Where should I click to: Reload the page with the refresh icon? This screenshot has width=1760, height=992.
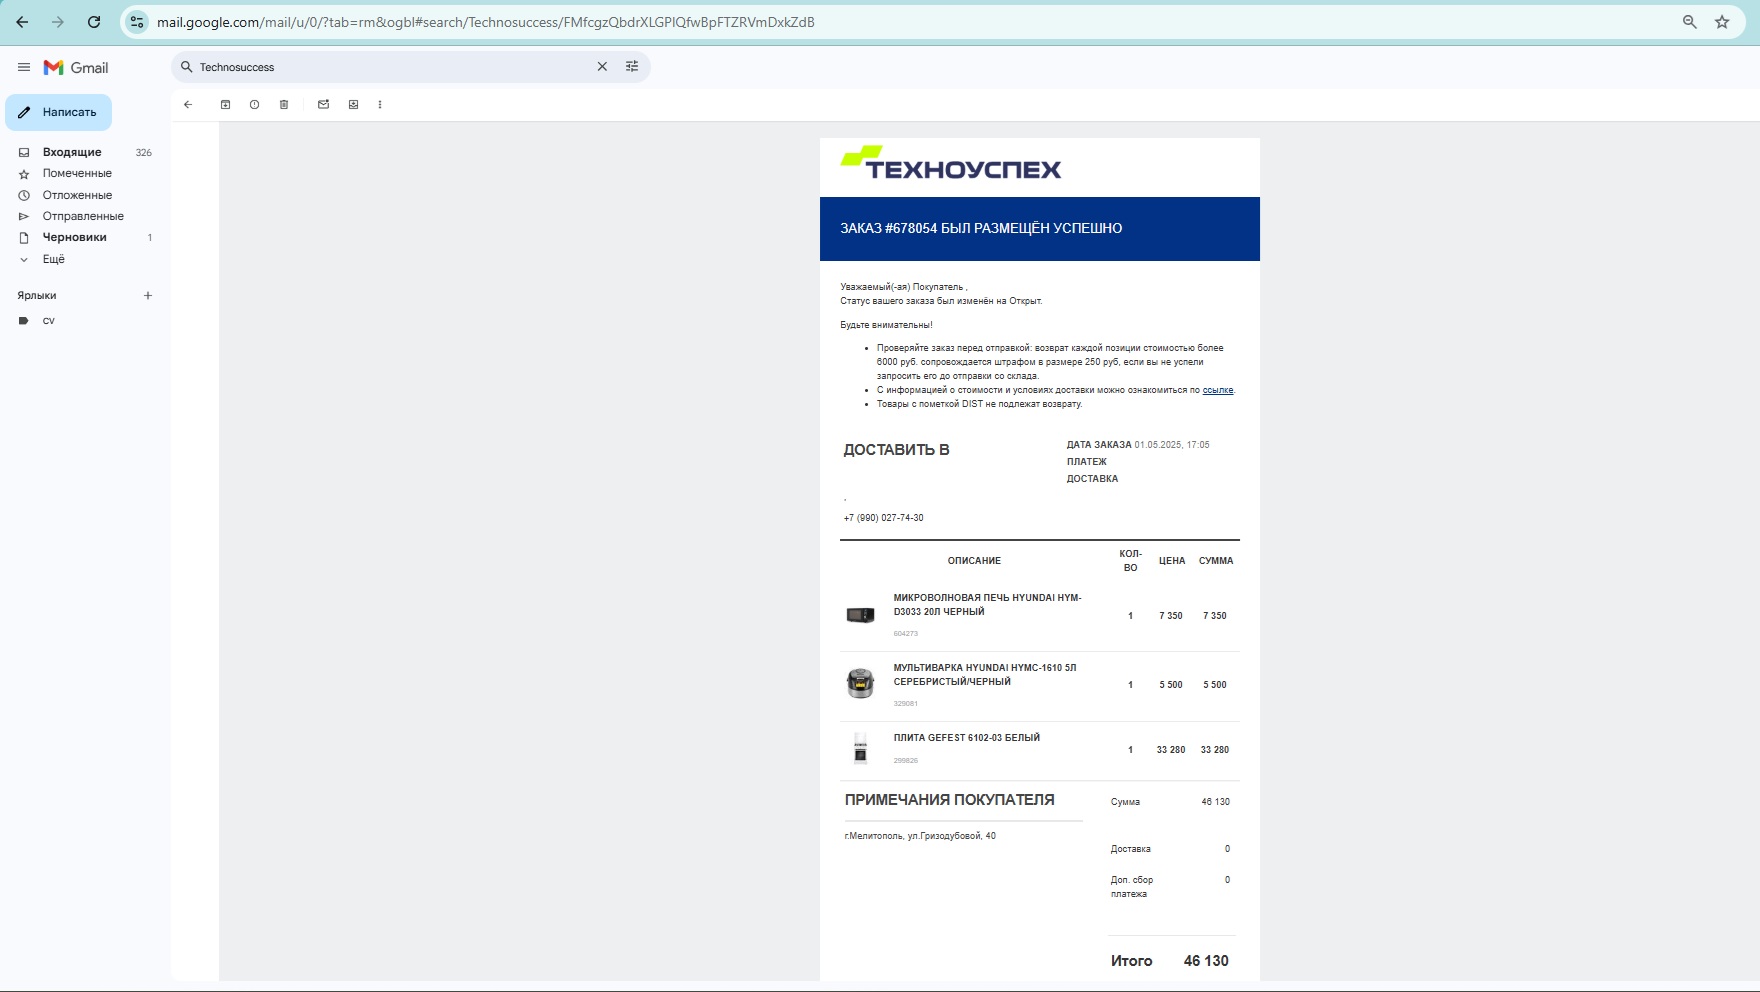[94, 22]
